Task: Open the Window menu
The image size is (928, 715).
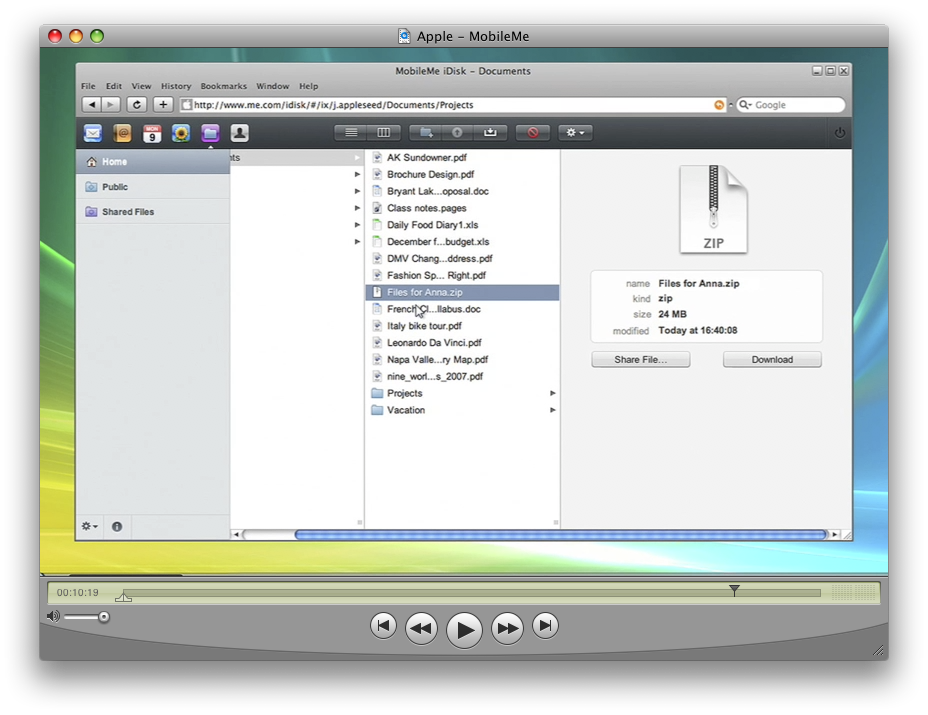Action: [273, 86]
